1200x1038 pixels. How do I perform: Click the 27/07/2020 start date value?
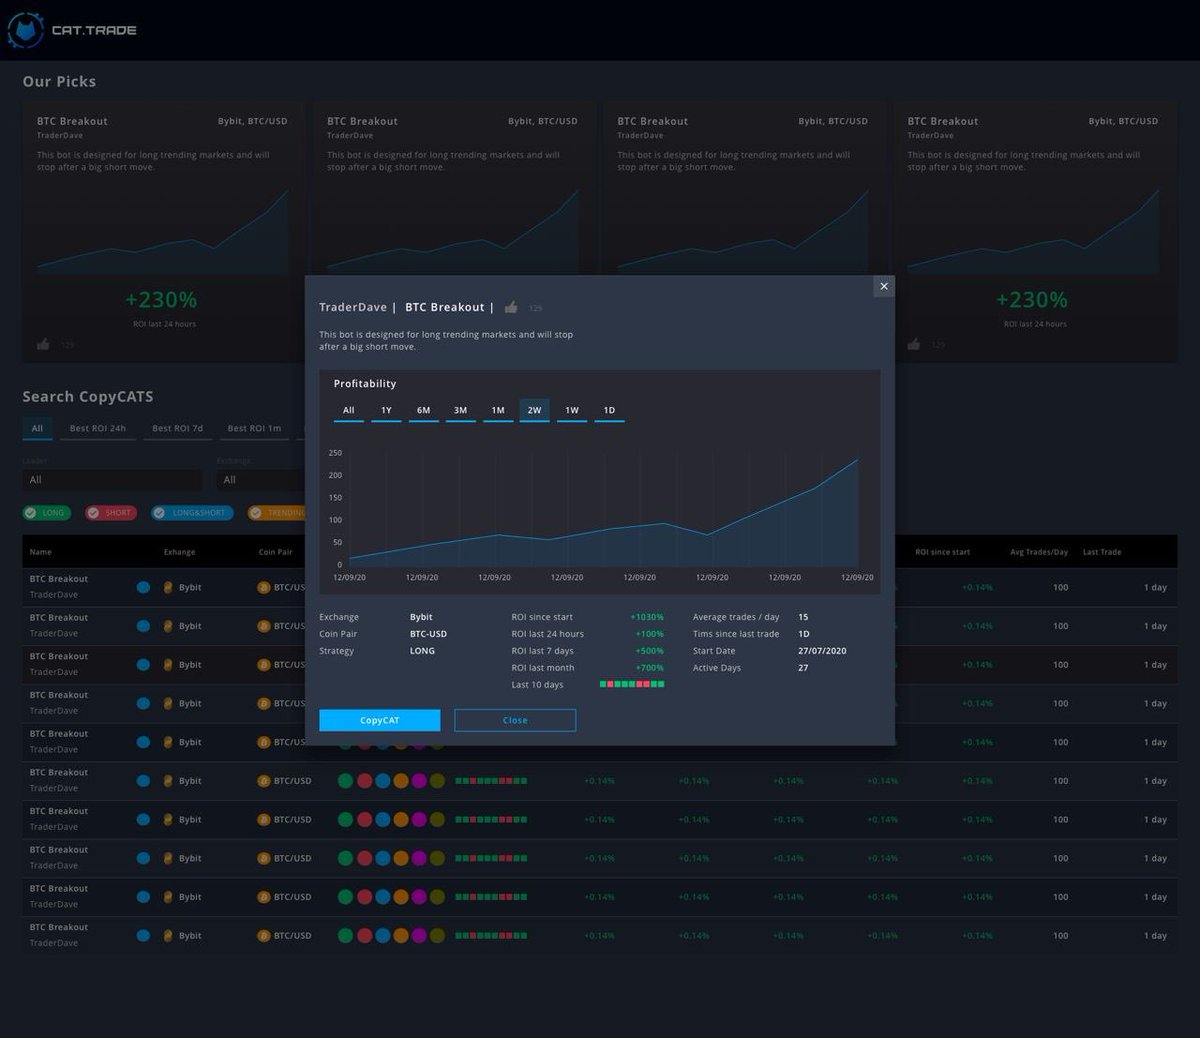[822, 651]
